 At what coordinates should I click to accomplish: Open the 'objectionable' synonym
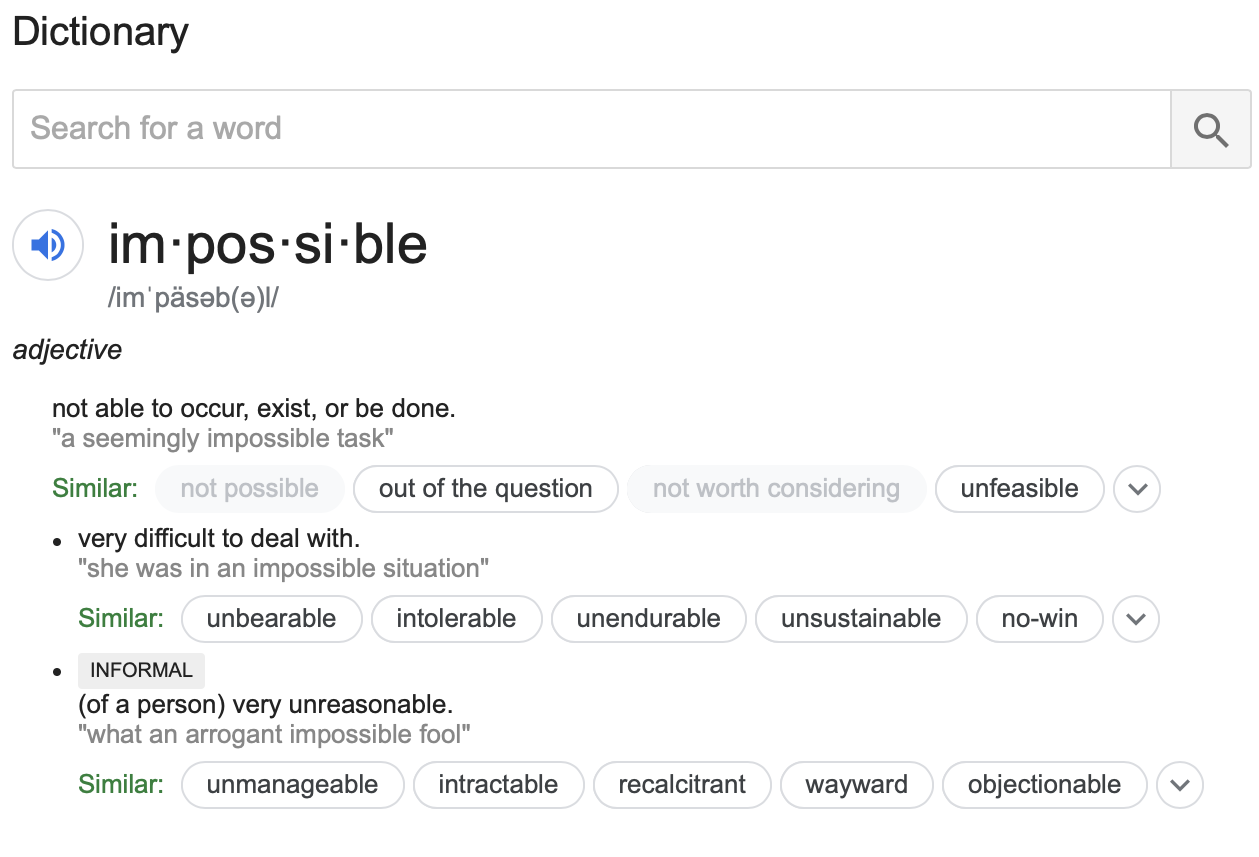1044,785
